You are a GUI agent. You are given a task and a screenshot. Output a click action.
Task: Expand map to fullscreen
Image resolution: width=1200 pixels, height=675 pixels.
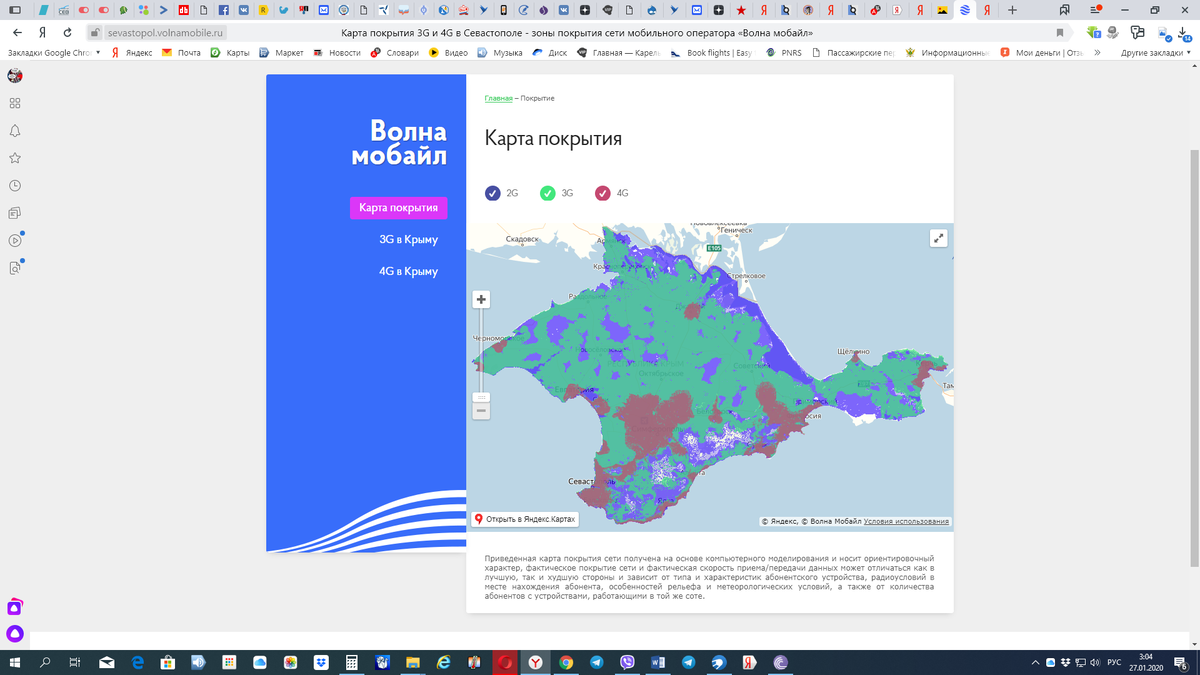938,238
